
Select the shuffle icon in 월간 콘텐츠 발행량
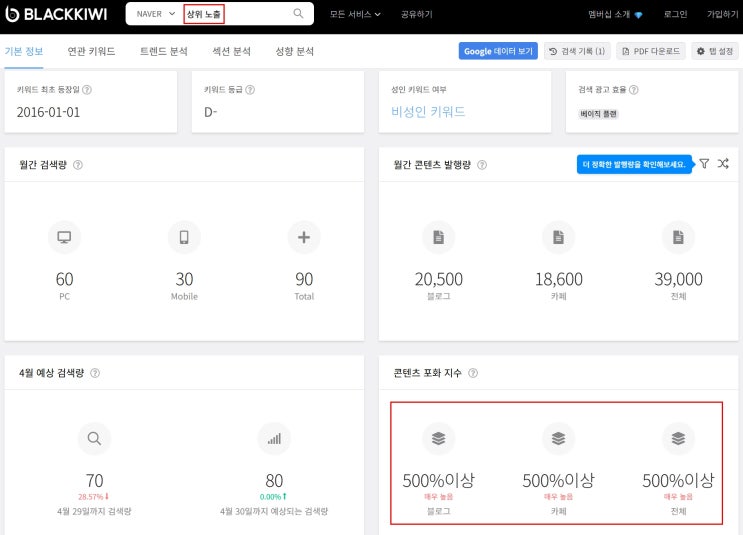click(723, 163)
